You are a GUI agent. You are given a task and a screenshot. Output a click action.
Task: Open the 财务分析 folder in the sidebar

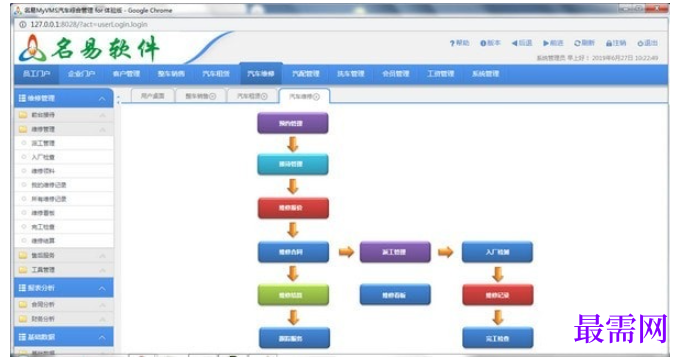point(23,319)
